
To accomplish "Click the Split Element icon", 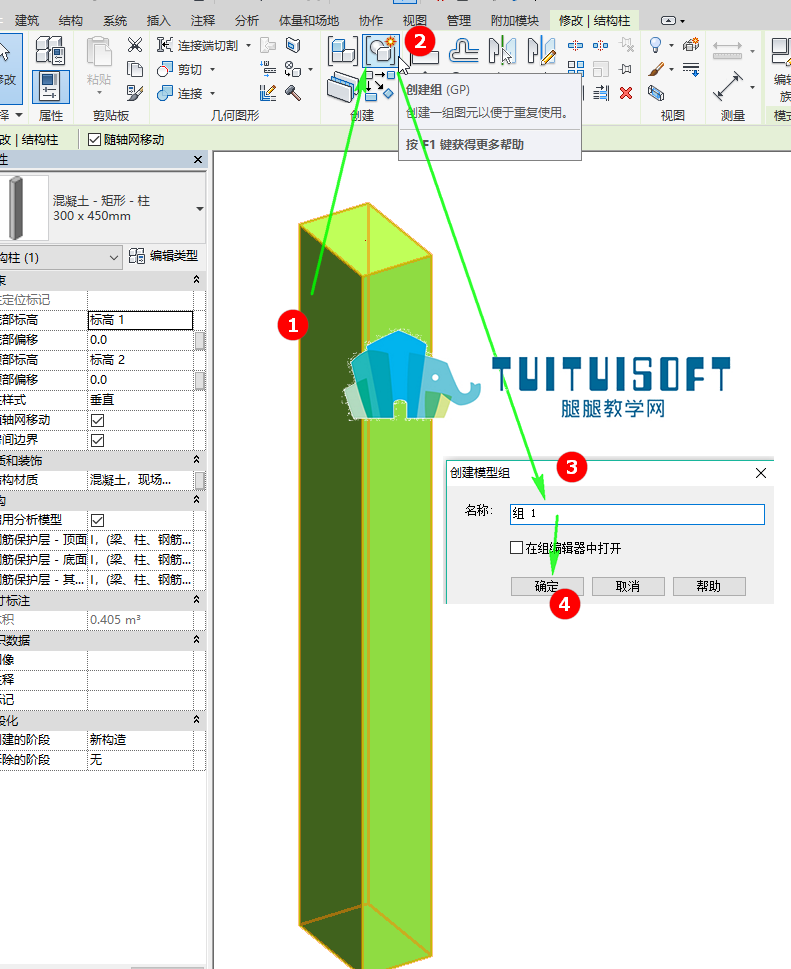I will tap(575, 45).
